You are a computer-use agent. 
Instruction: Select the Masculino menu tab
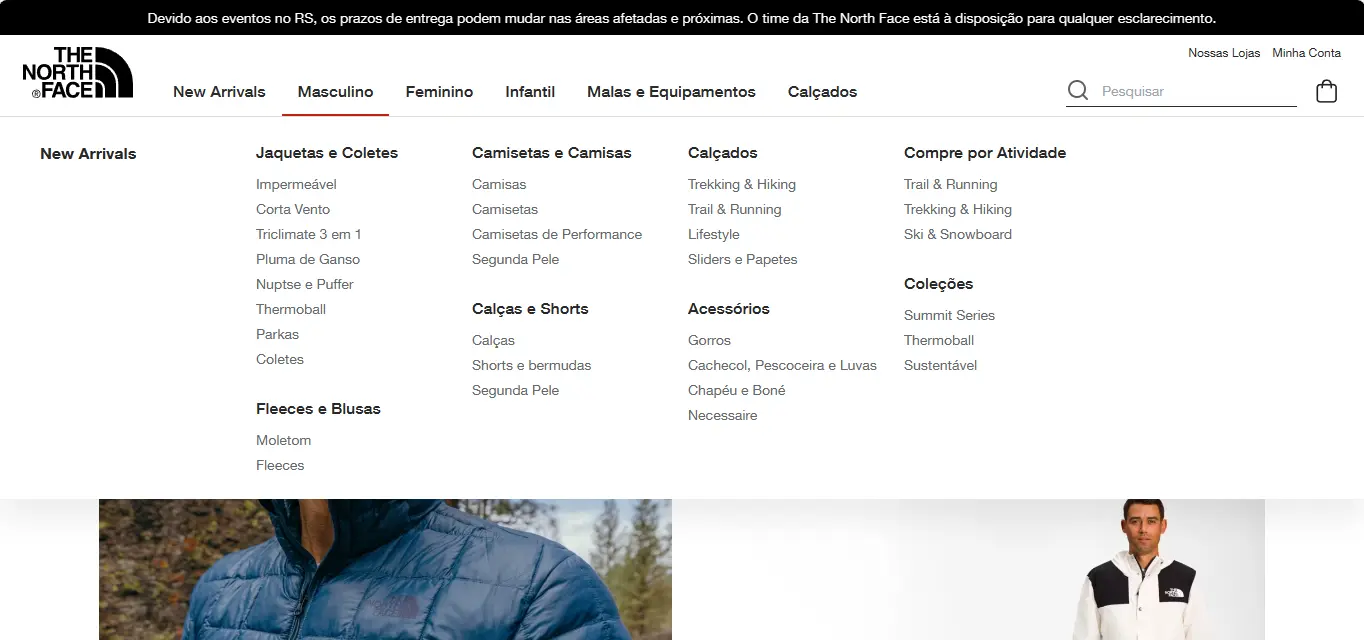[335, 92]
